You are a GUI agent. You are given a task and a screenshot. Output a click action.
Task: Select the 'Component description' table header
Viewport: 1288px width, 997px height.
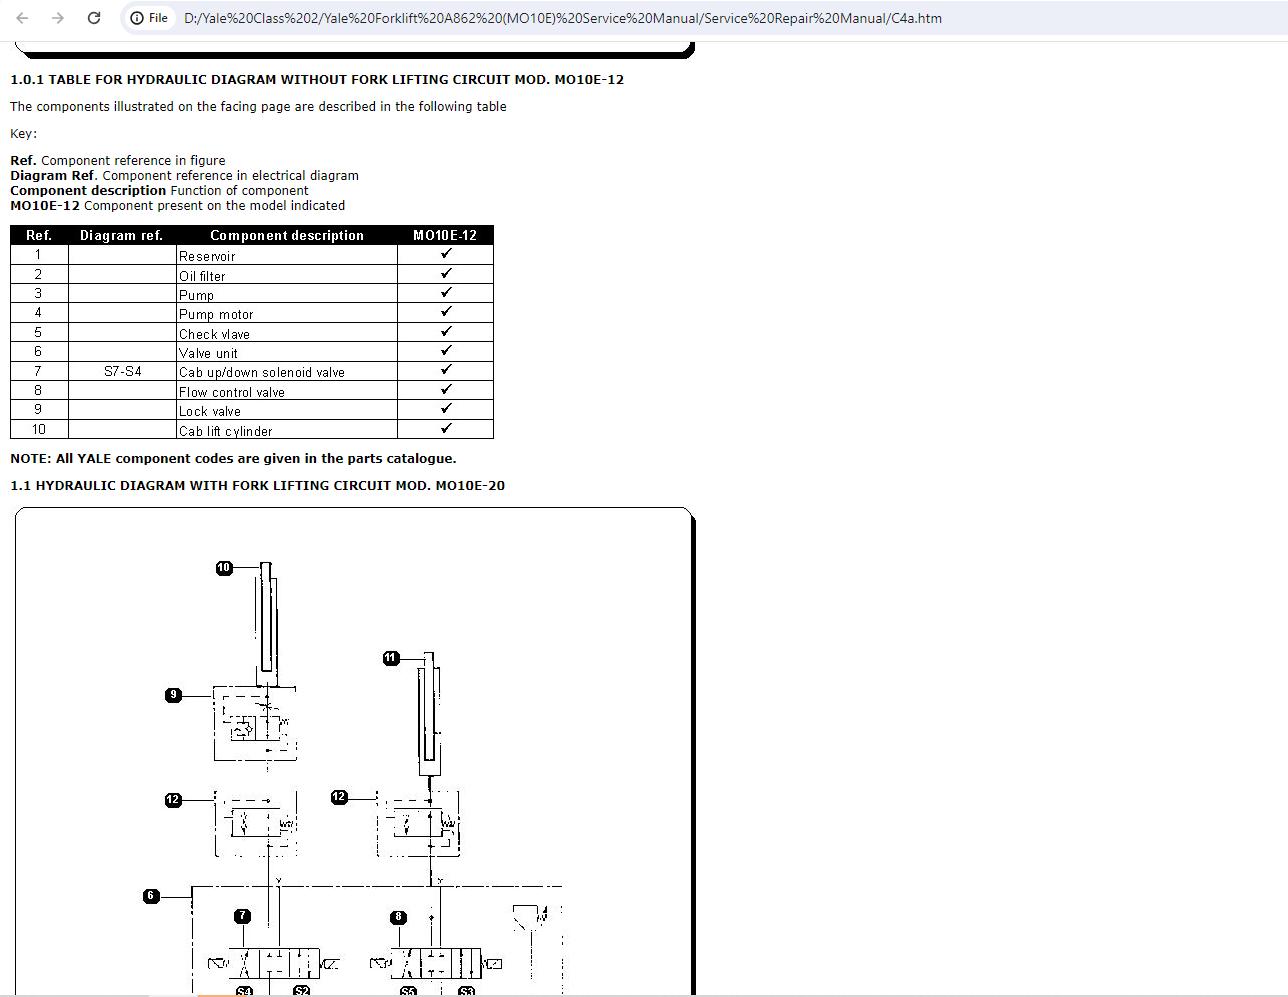(x=287, y=235)
